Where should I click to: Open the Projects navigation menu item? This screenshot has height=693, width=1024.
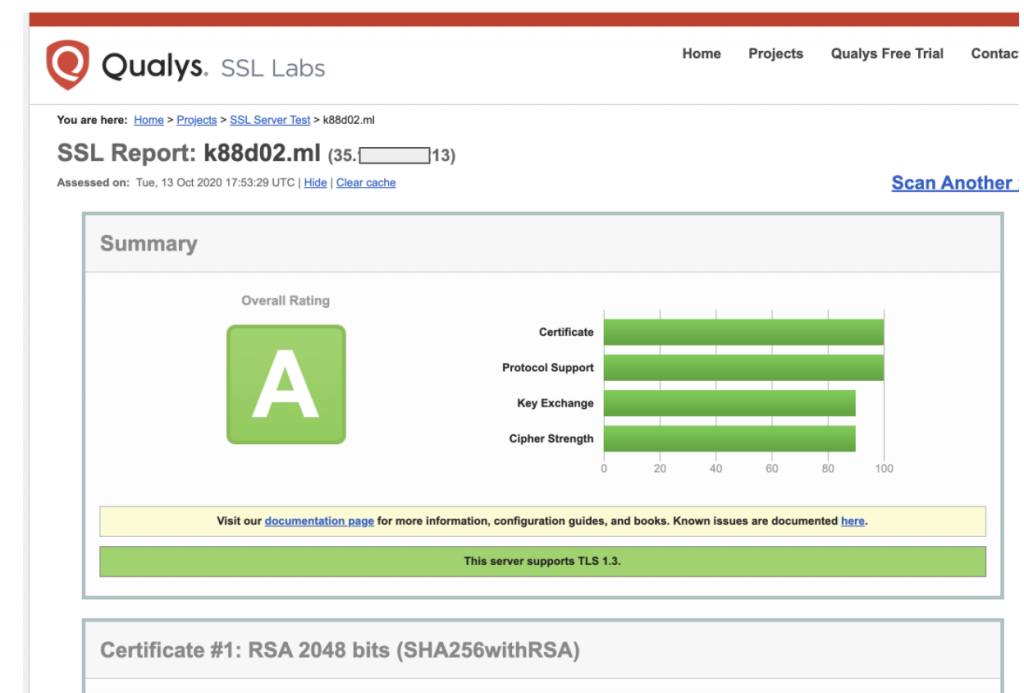776,54
